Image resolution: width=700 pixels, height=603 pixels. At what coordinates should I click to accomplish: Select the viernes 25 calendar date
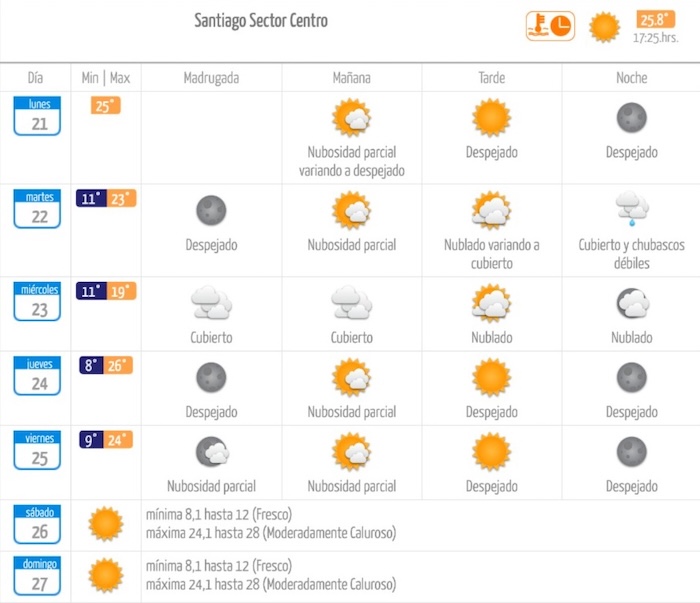tap(39, 450)
